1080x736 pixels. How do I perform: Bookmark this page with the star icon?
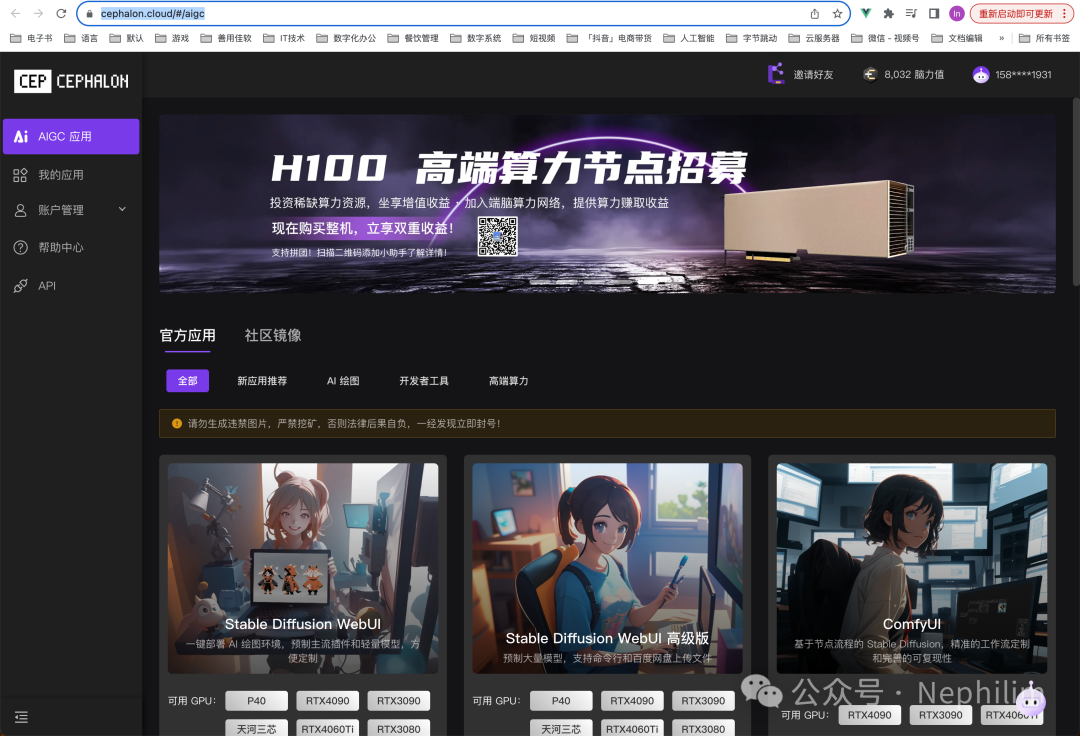838,14
